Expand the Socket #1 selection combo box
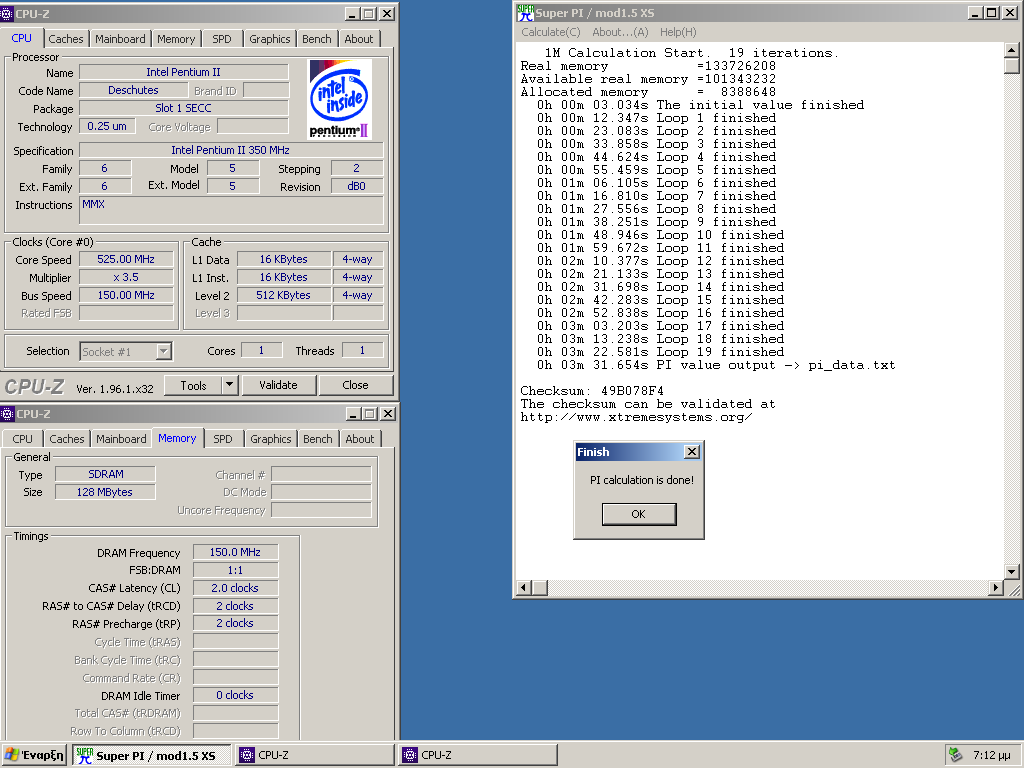Image resolution: width=1024 pixels, height=768 pixels. click(163, 351)
